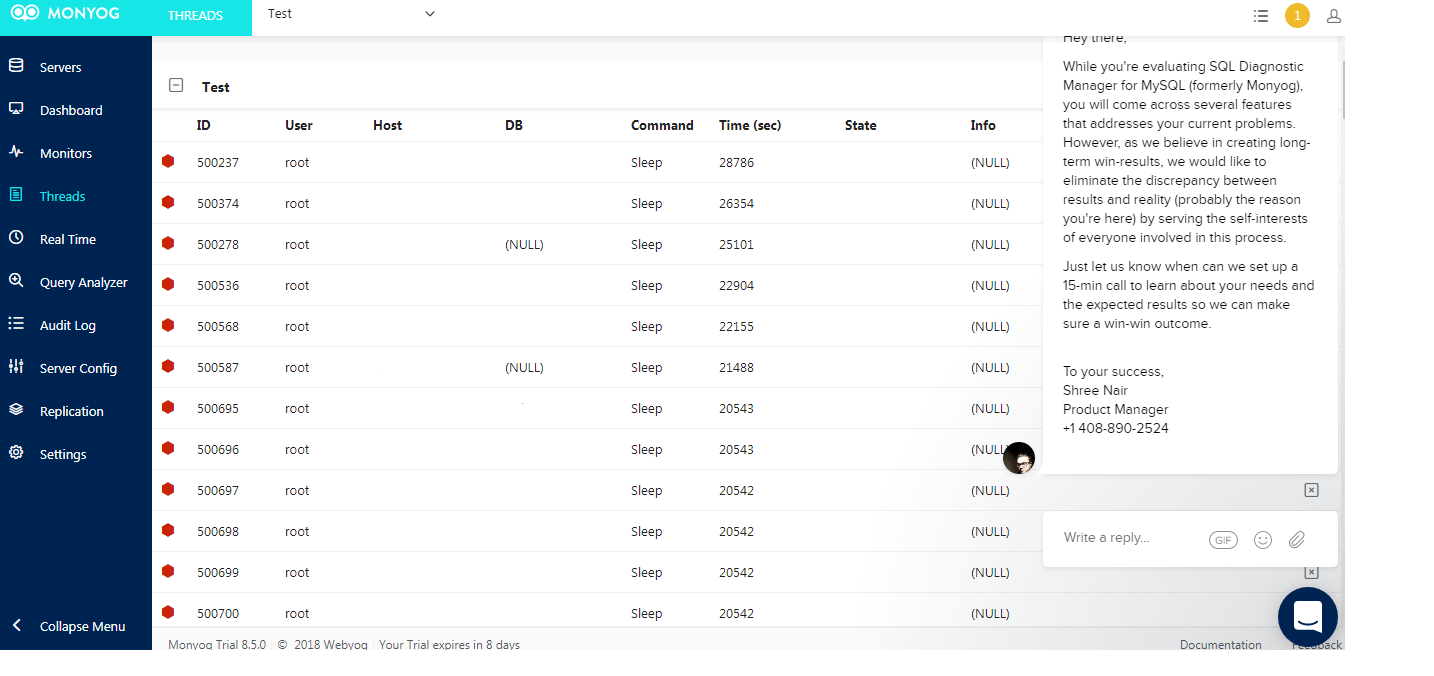
Task: Kill thread 500699 with the X icon
Action: [x=1311, y=572]
